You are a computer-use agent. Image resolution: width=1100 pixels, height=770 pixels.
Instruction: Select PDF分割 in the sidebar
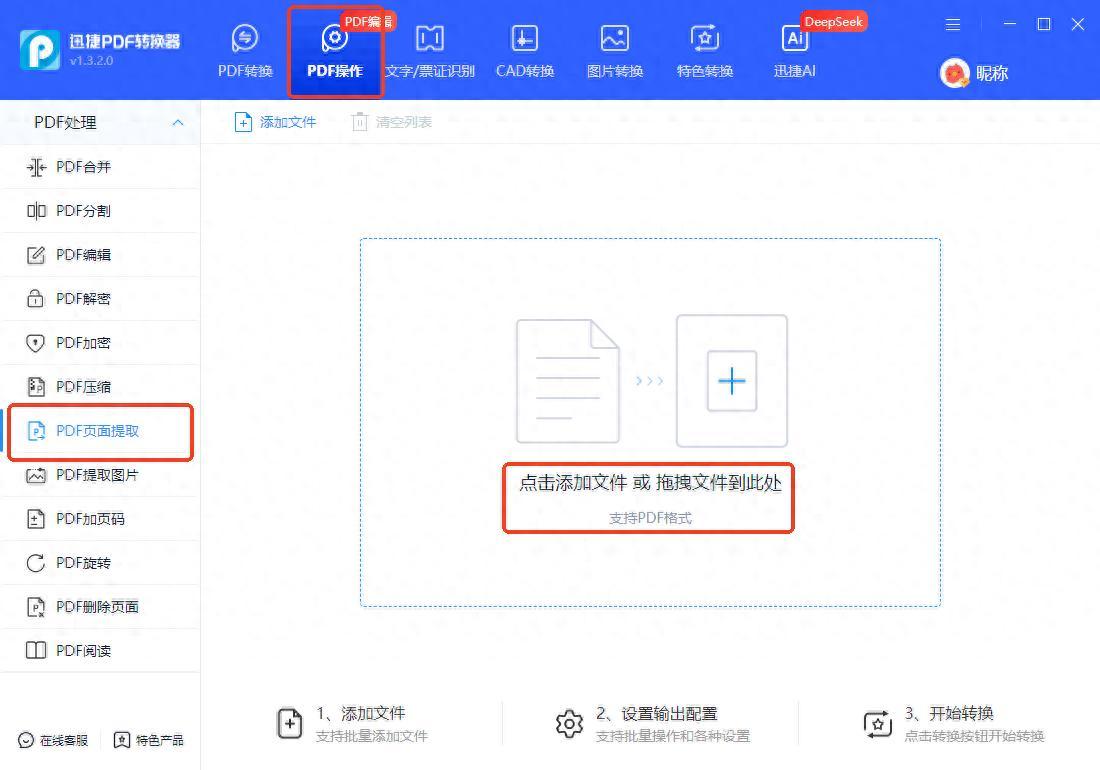click(83, 211)
